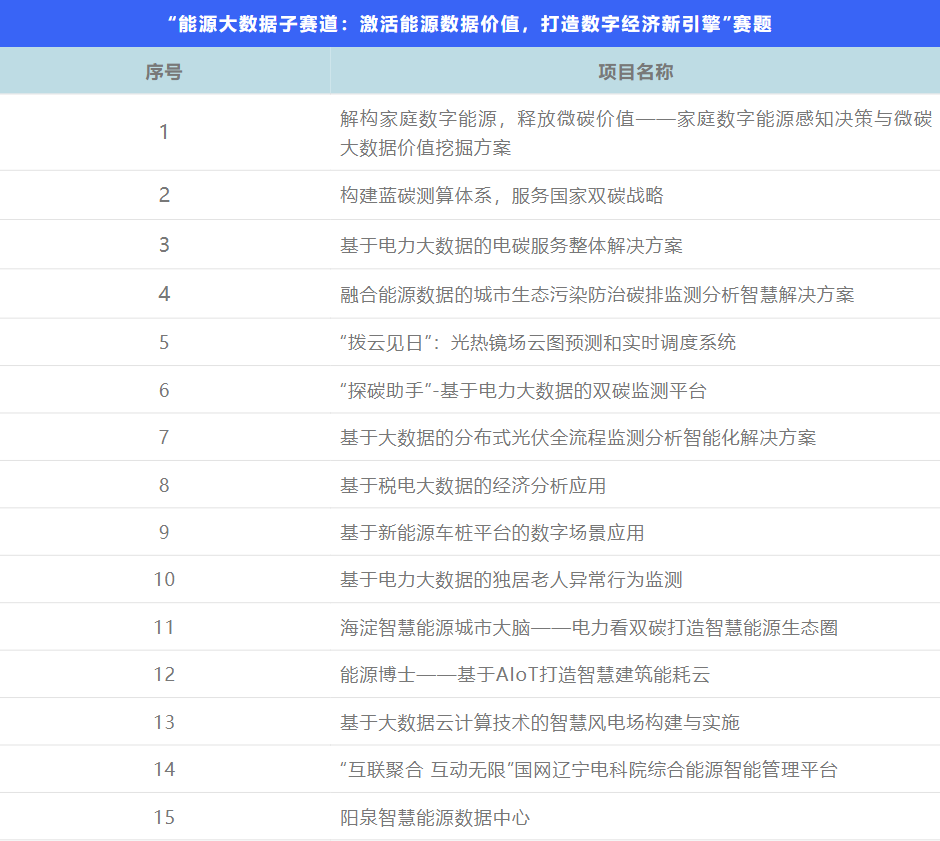Click 融合能源数据的城市生态污染防治 project
The width and height of the screenshot is (940, 841).
click(x=597, y=294)
